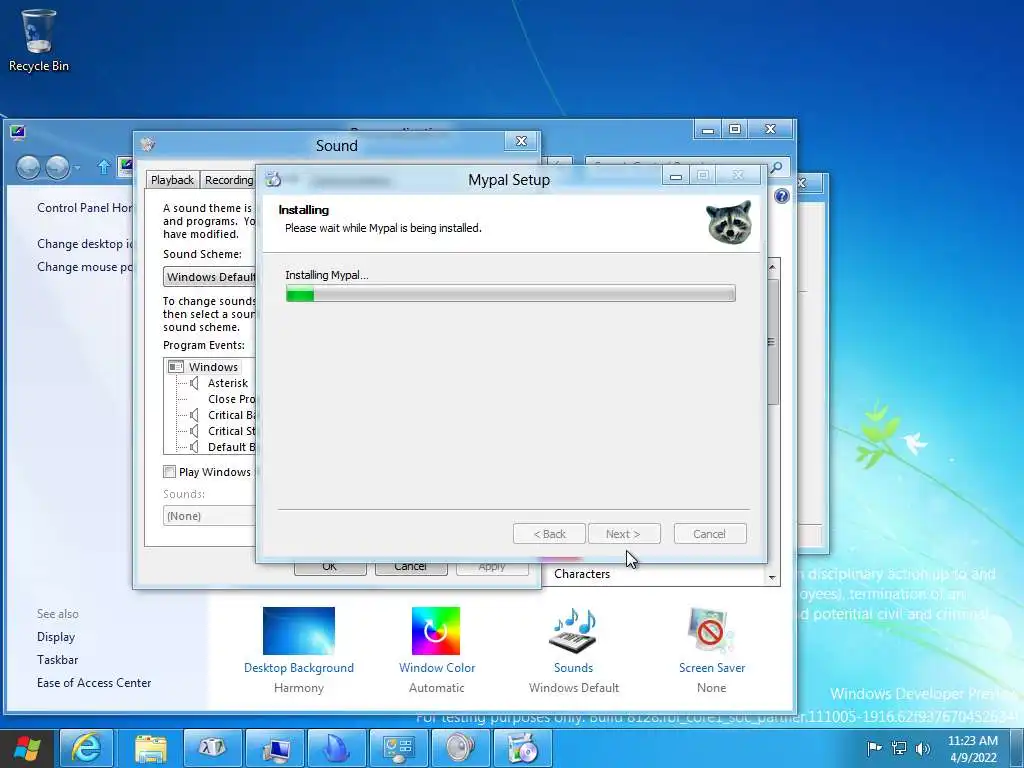Open Control Panel Home link
The width and height of the screenshot is (1024, 768).
click(85, 208)
